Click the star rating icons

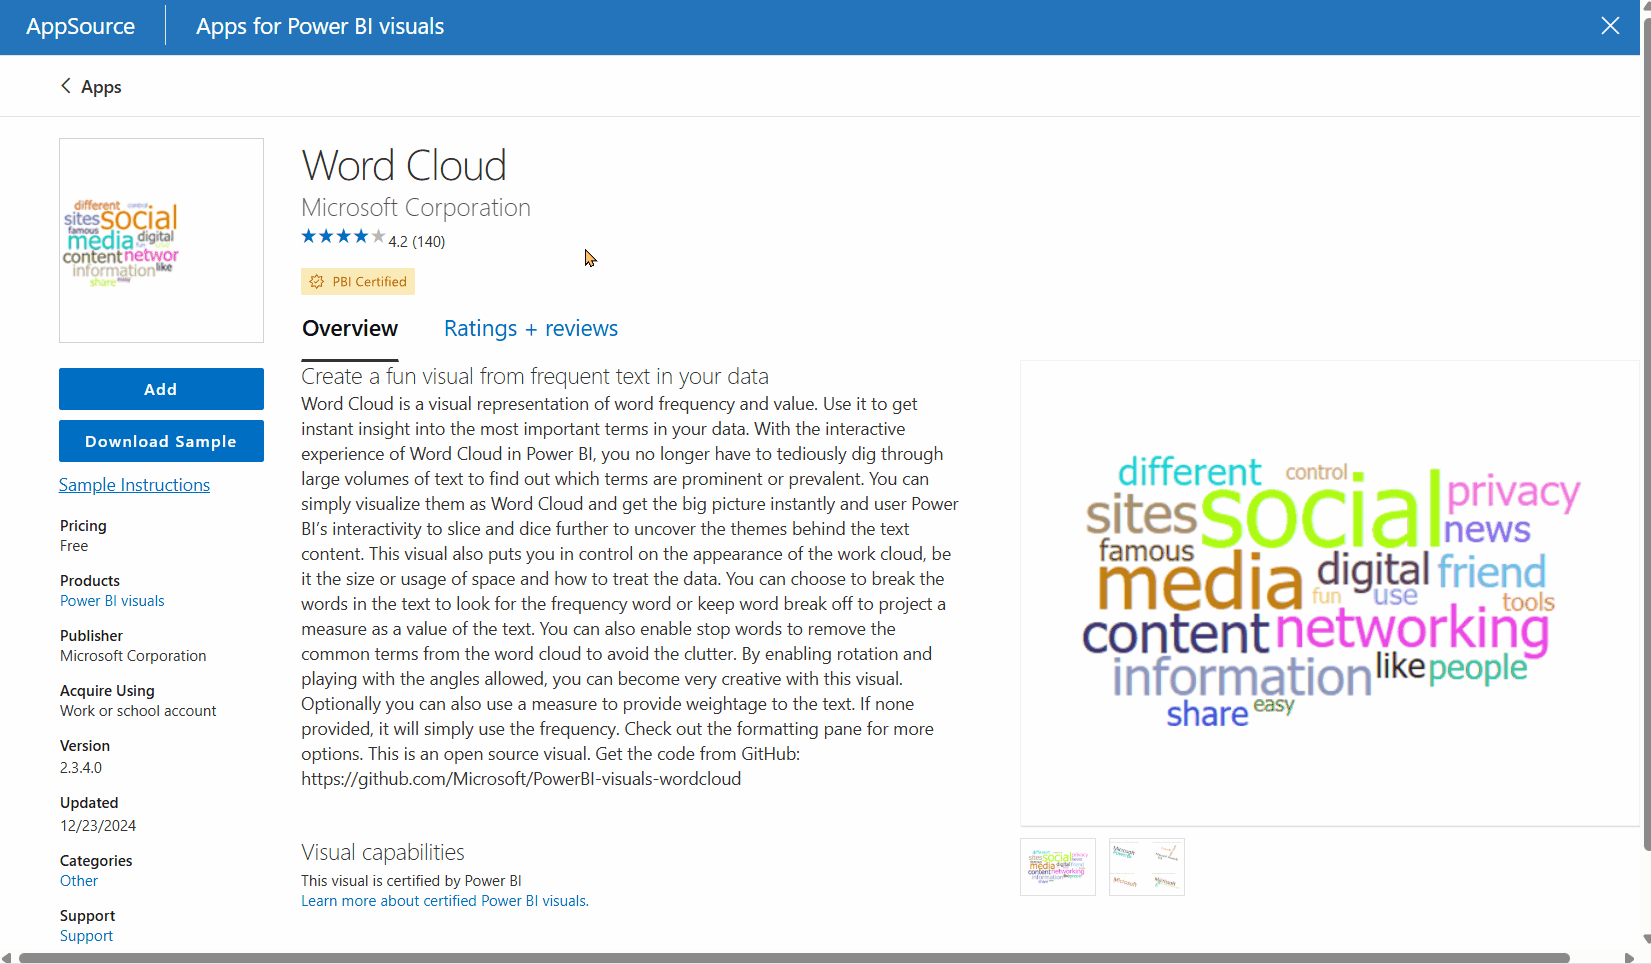click(x=343, y=237)
